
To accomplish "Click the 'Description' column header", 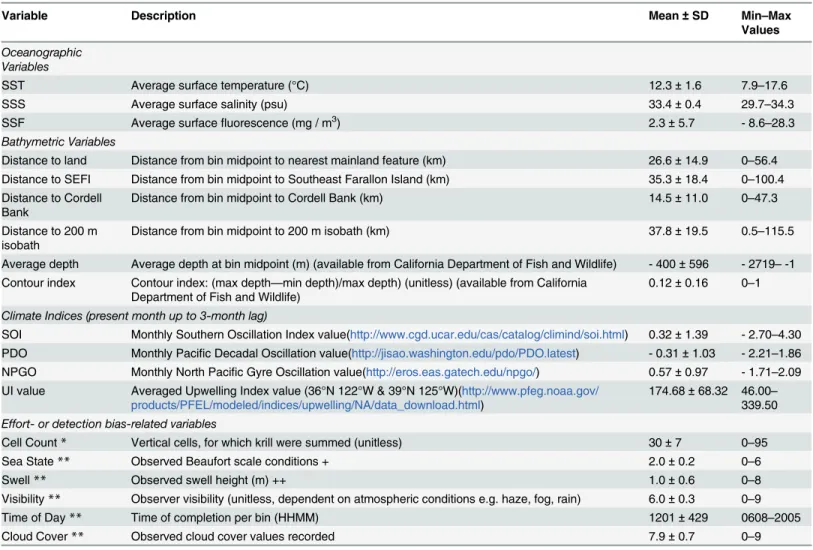I will pos(163,16).
